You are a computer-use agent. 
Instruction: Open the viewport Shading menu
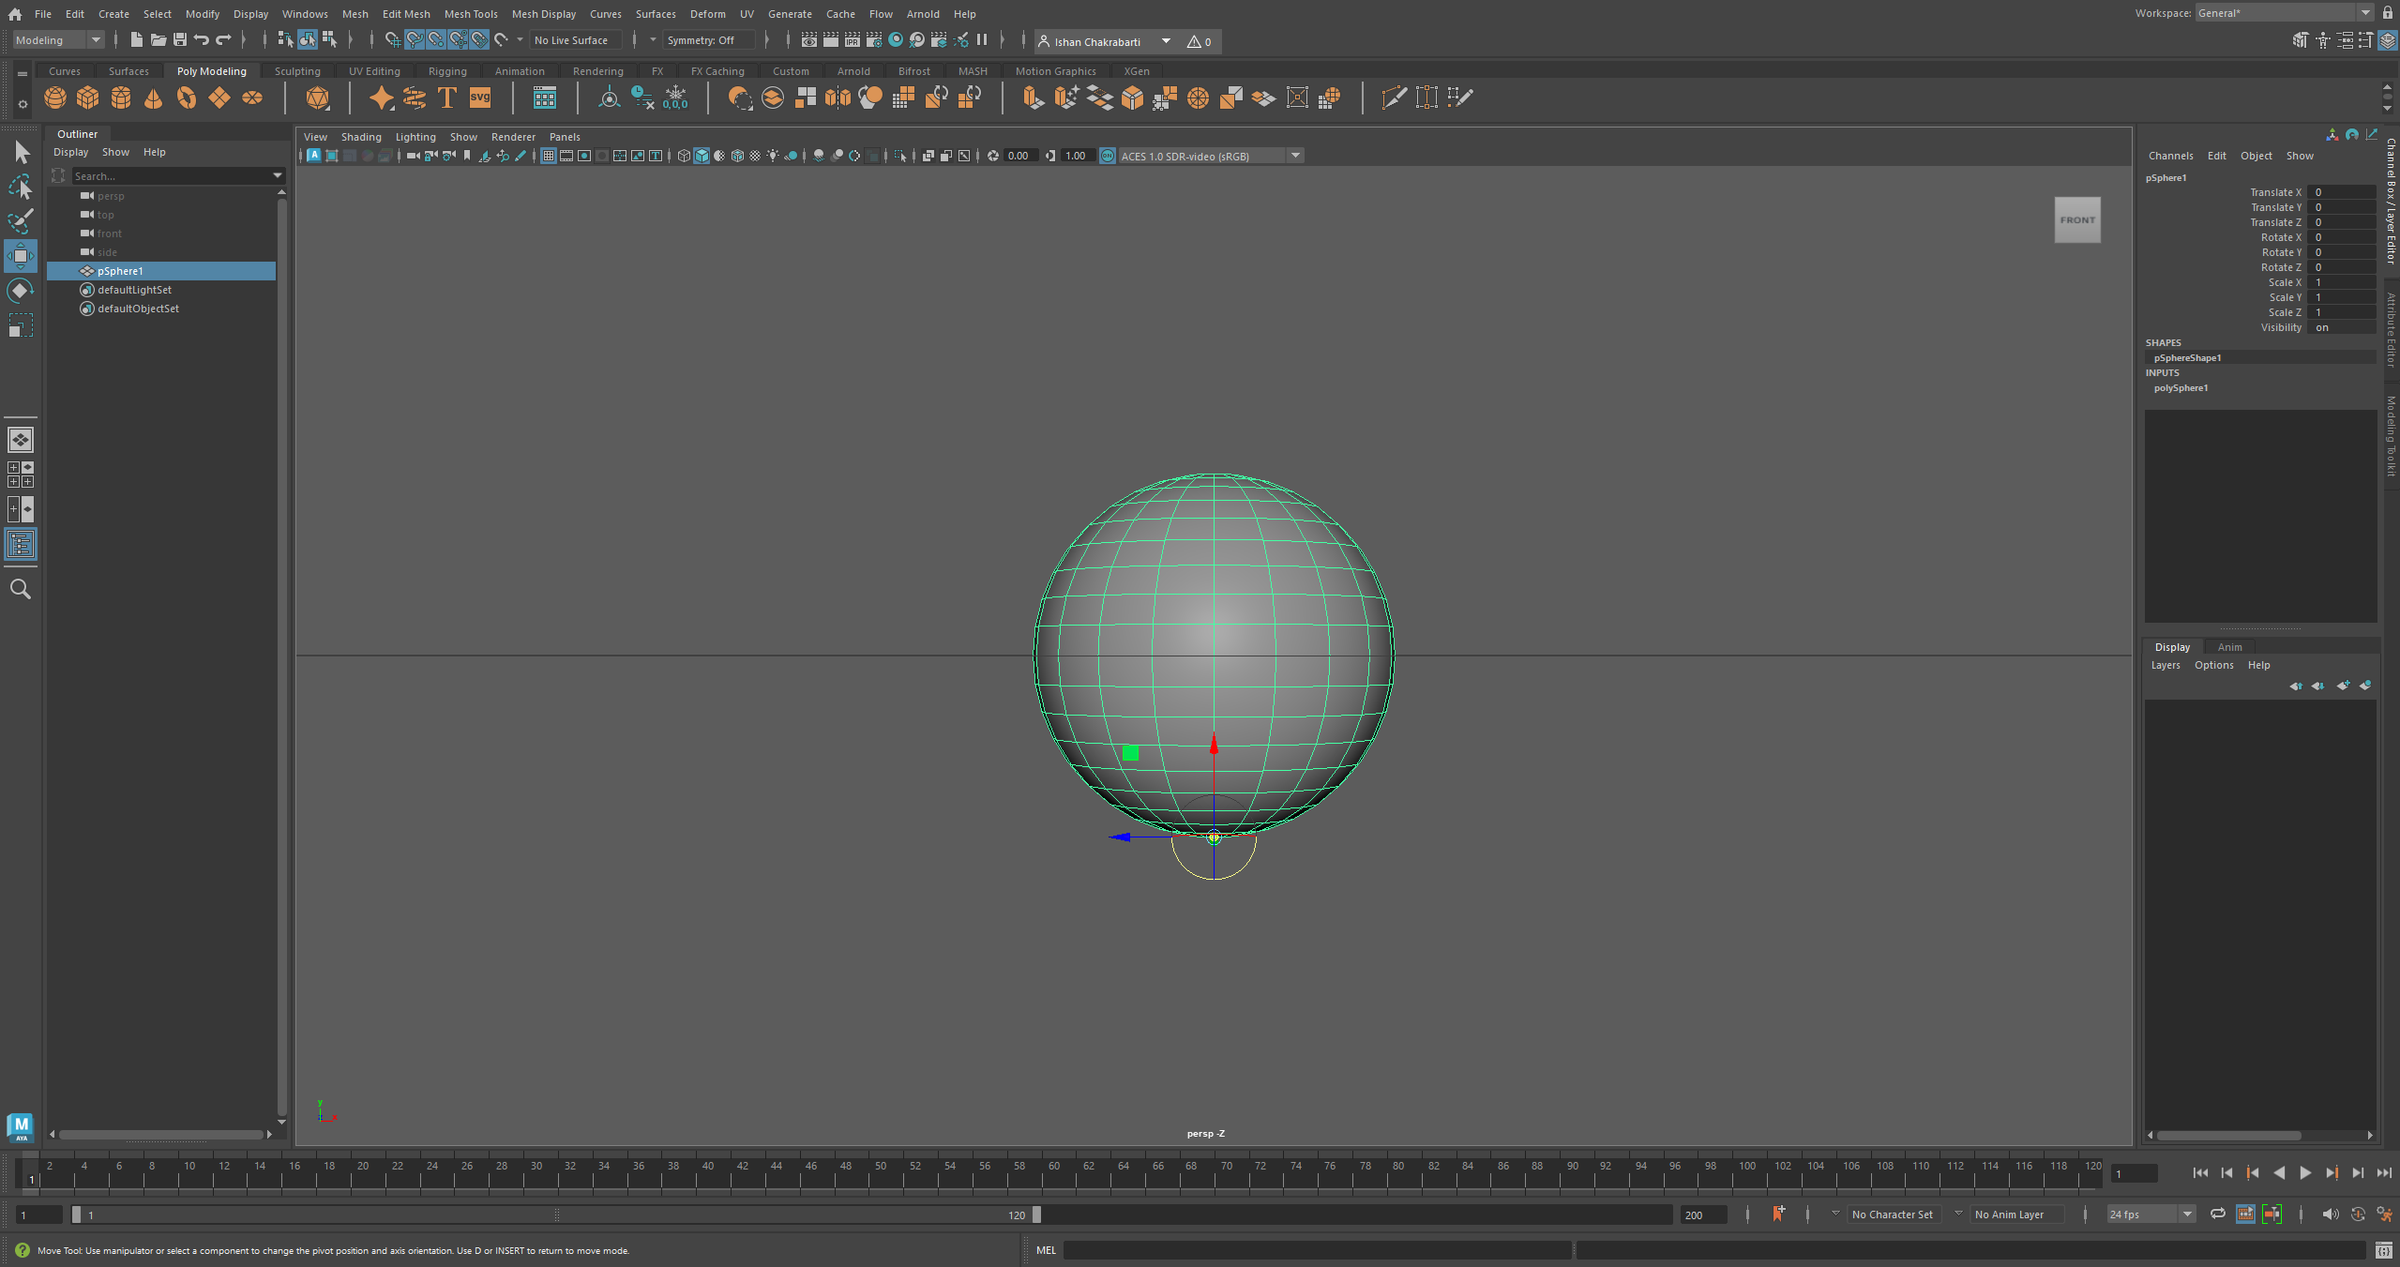pyautogui.click(x=361, y=137)
